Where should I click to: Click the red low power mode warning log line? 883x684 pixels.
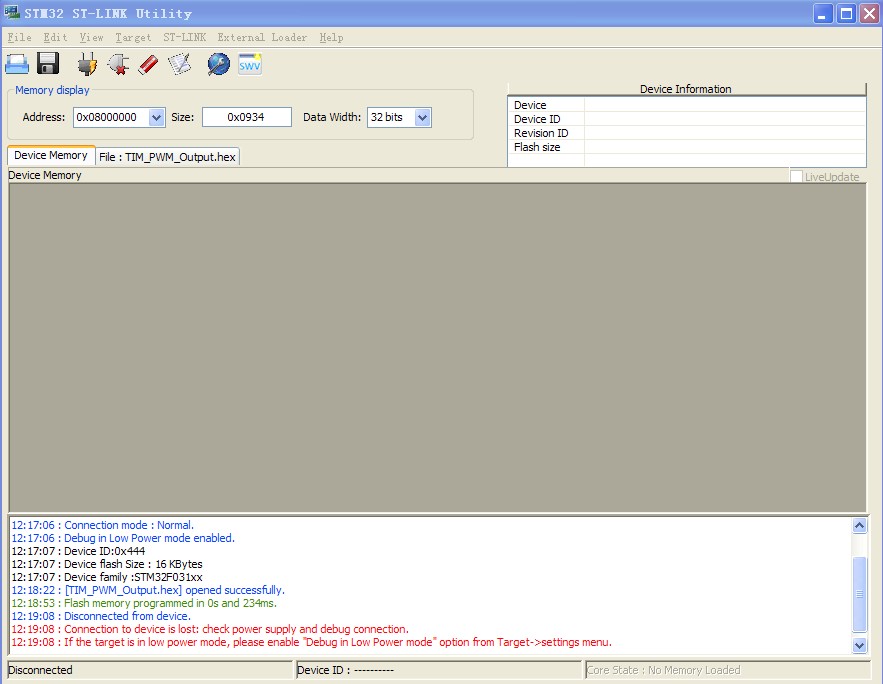(311, 642)
